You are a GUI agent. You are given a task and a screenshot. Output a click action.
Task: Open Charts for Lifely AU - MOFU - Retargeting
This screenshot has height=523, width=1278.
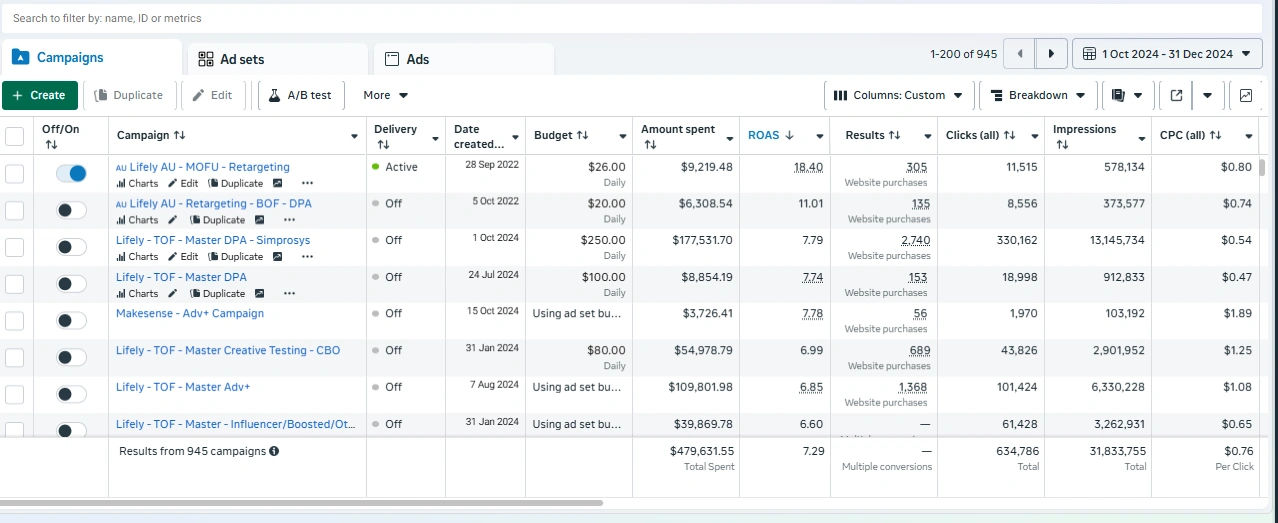point(137,184)
